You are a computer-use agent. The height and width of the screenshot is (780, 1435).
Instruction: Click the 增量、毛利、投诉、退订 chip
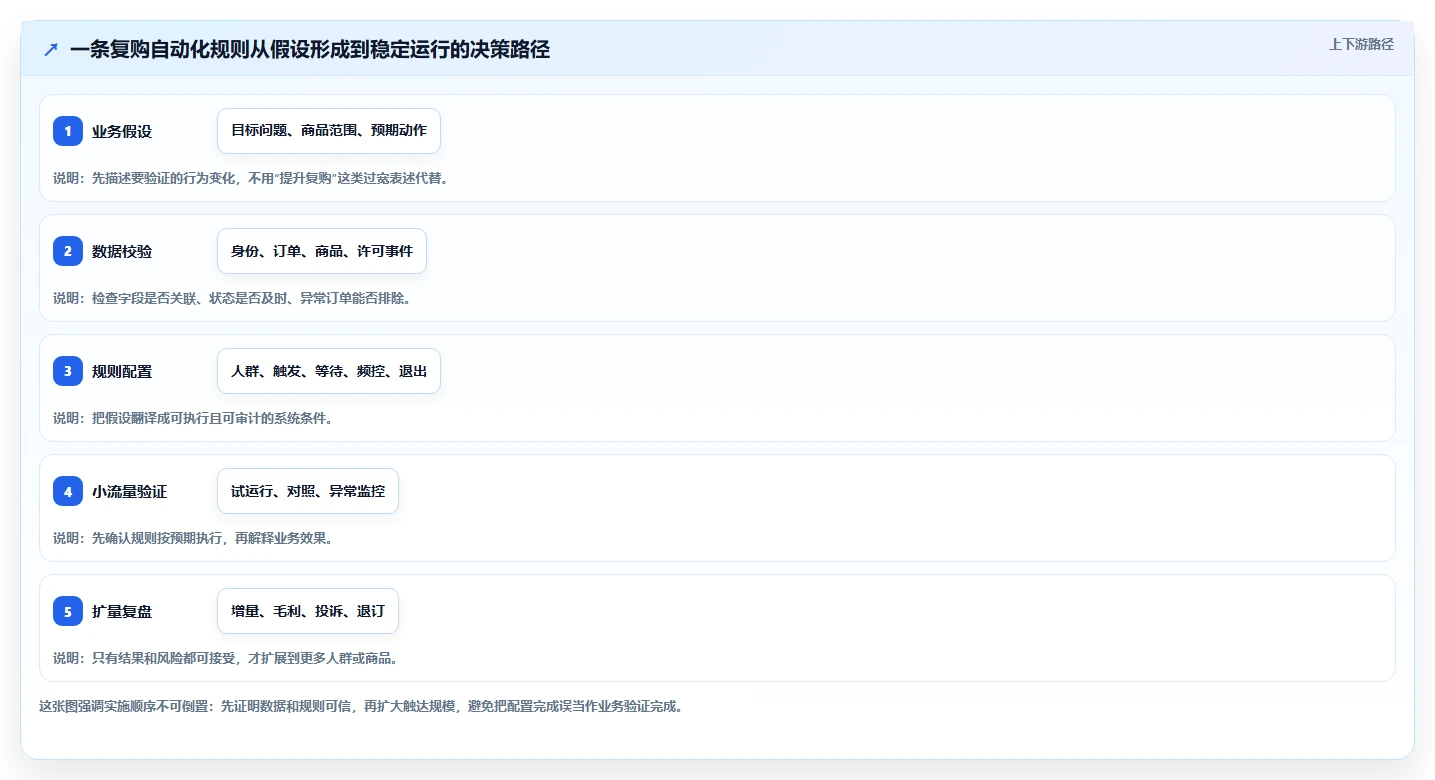(x=308, y=611)
